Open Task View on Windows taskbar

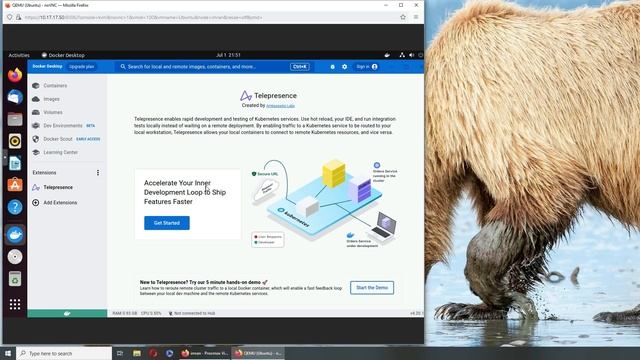click(x=120, y=353)
